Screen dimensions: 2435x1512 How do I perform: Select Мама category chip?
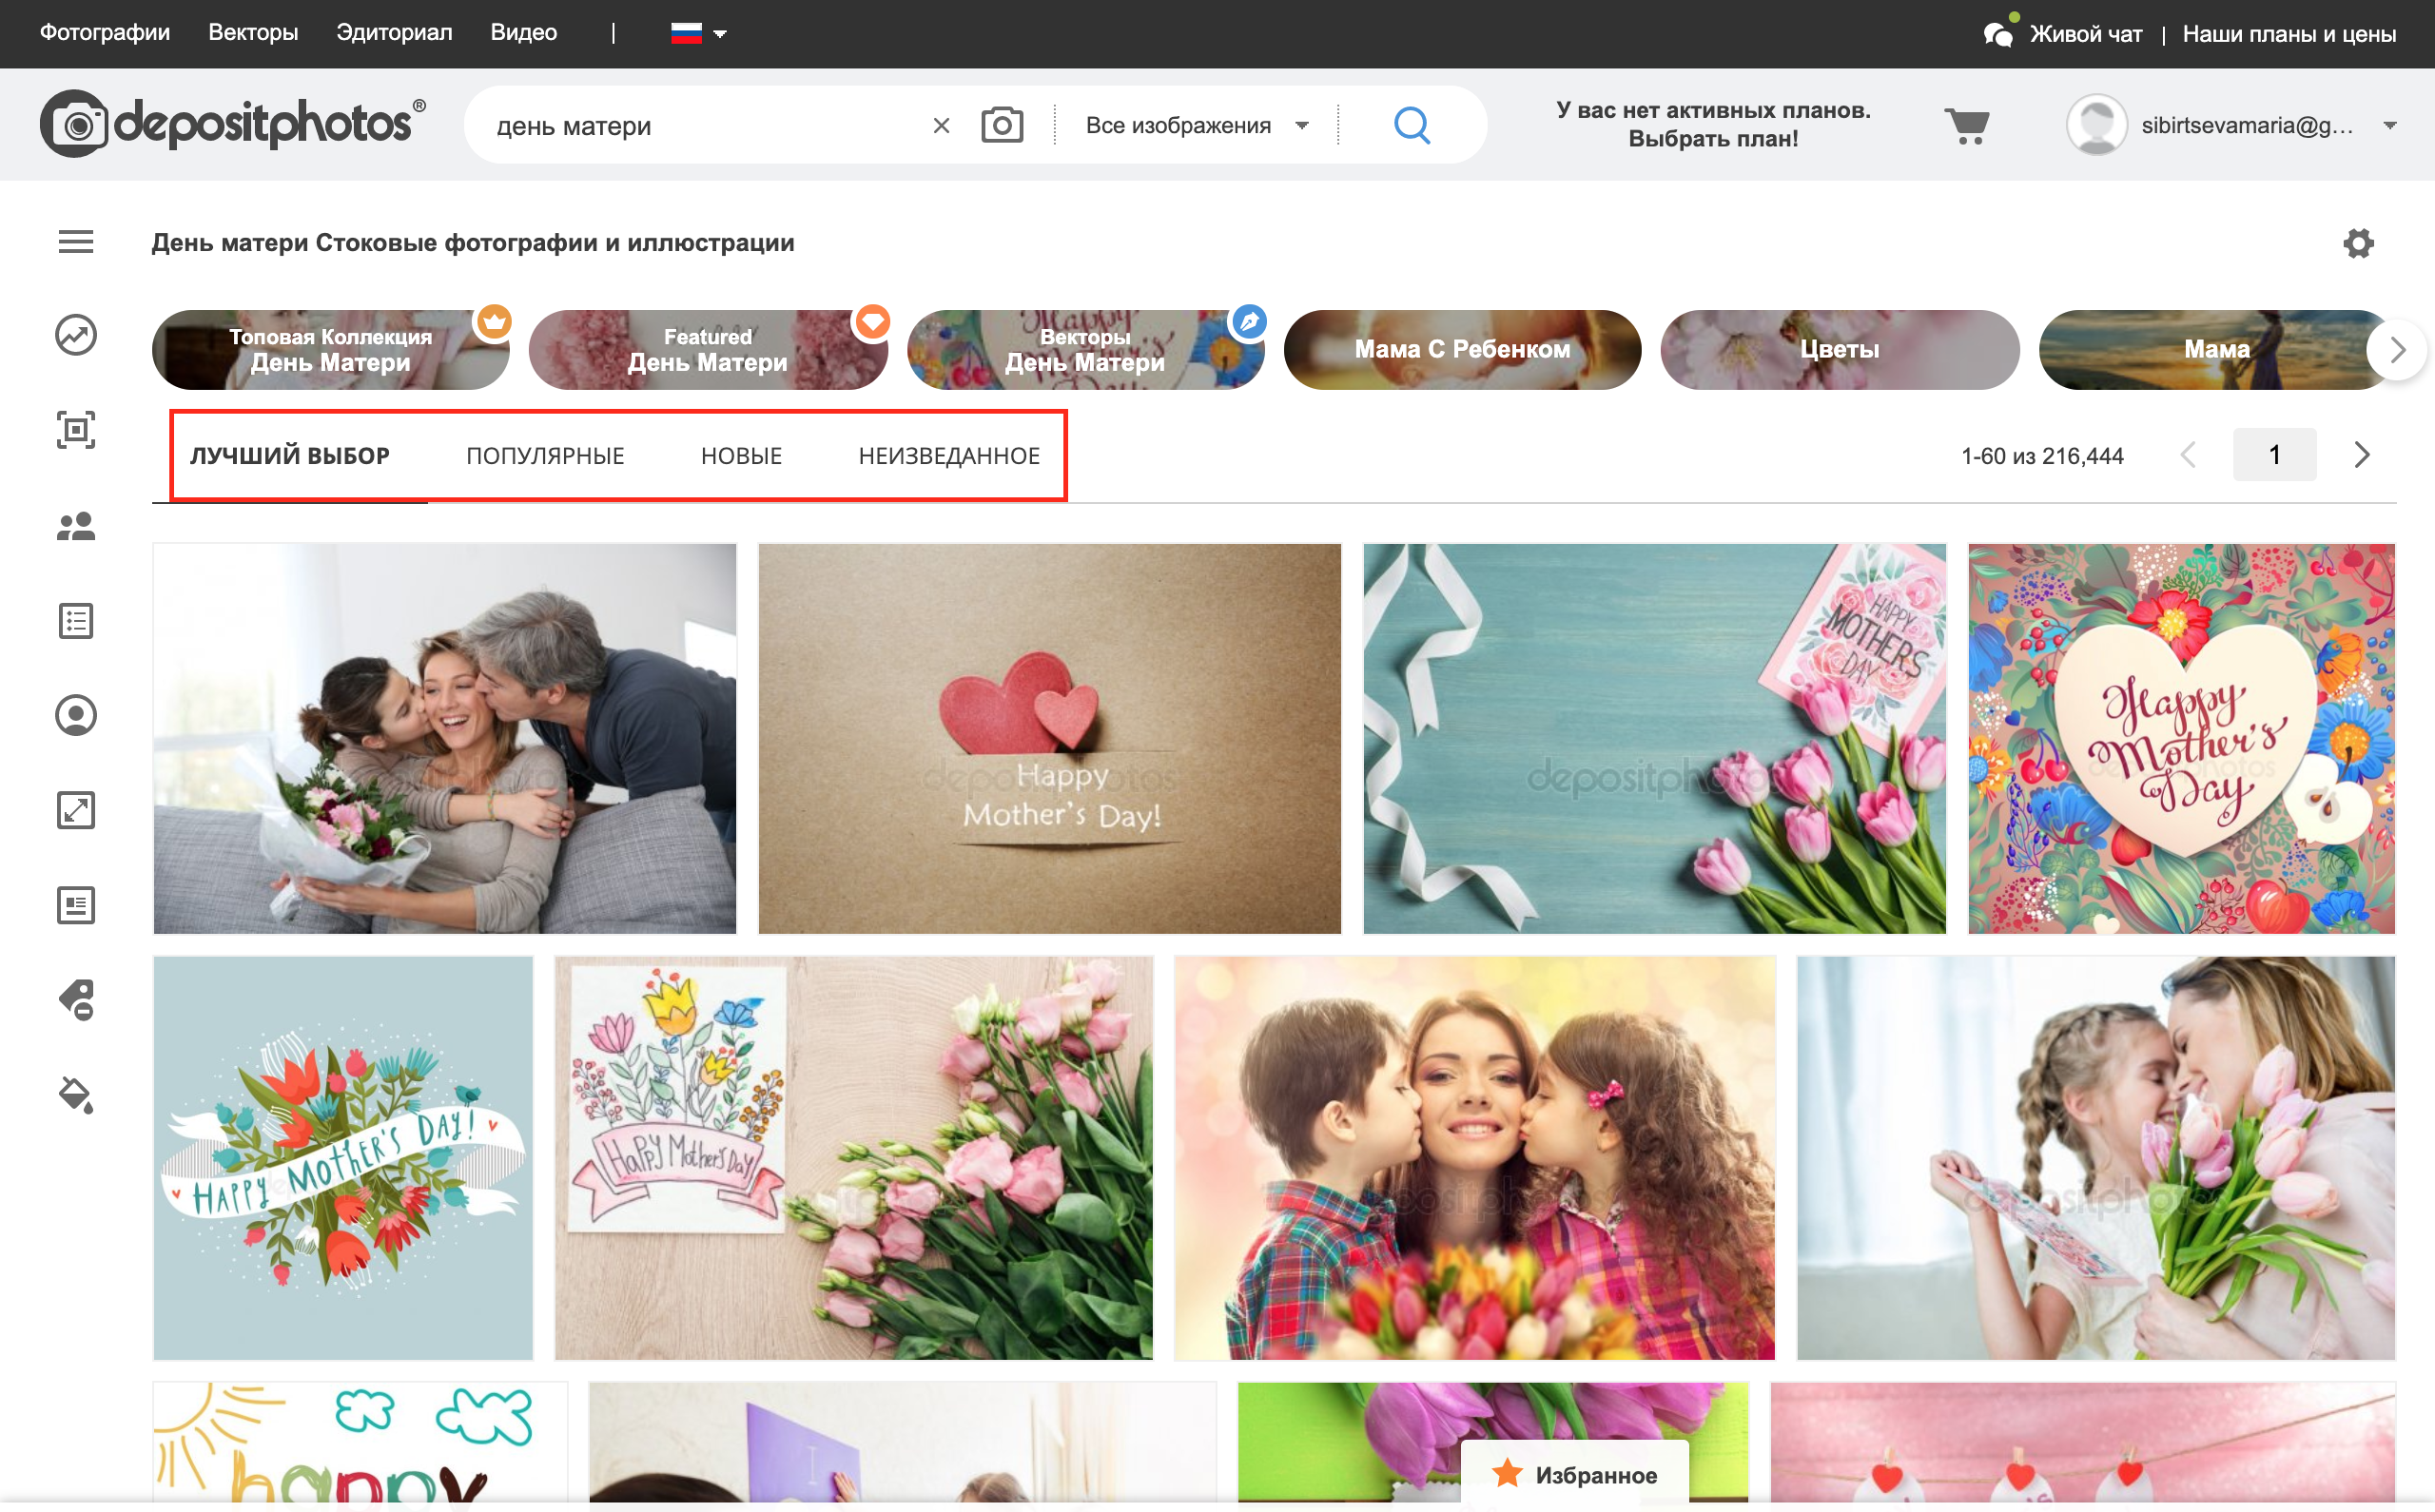2216,349
